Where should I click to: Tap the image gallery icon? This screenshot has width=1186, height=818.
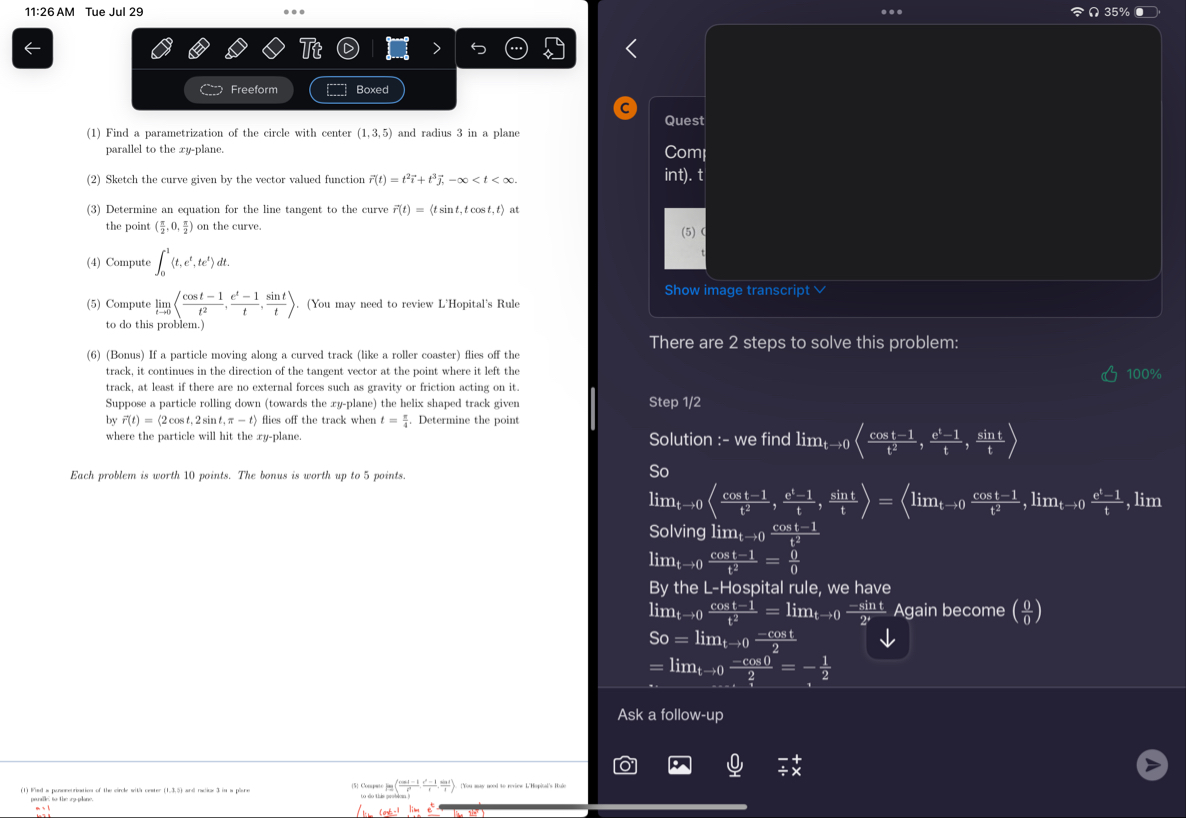680,764
